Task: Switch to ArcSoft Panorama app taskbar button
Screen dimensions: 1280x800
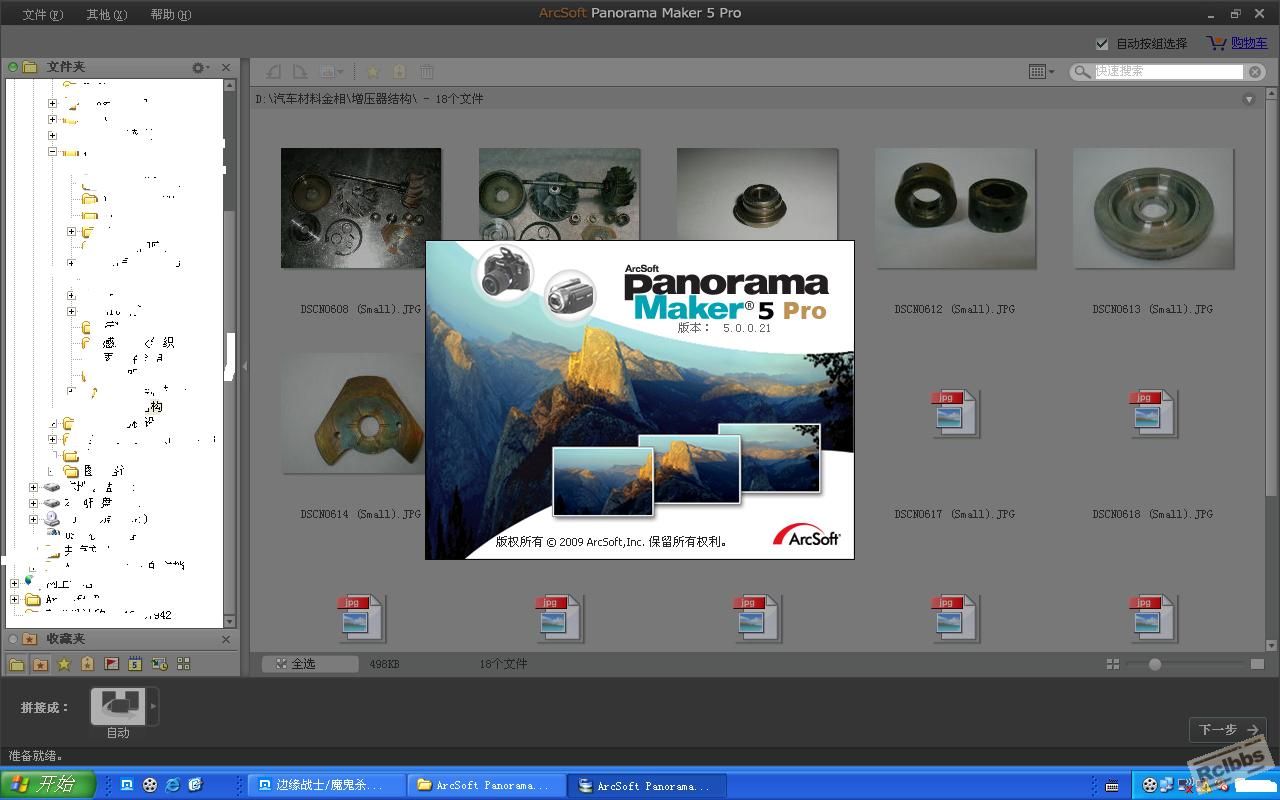Action: [x=647, y=786]
